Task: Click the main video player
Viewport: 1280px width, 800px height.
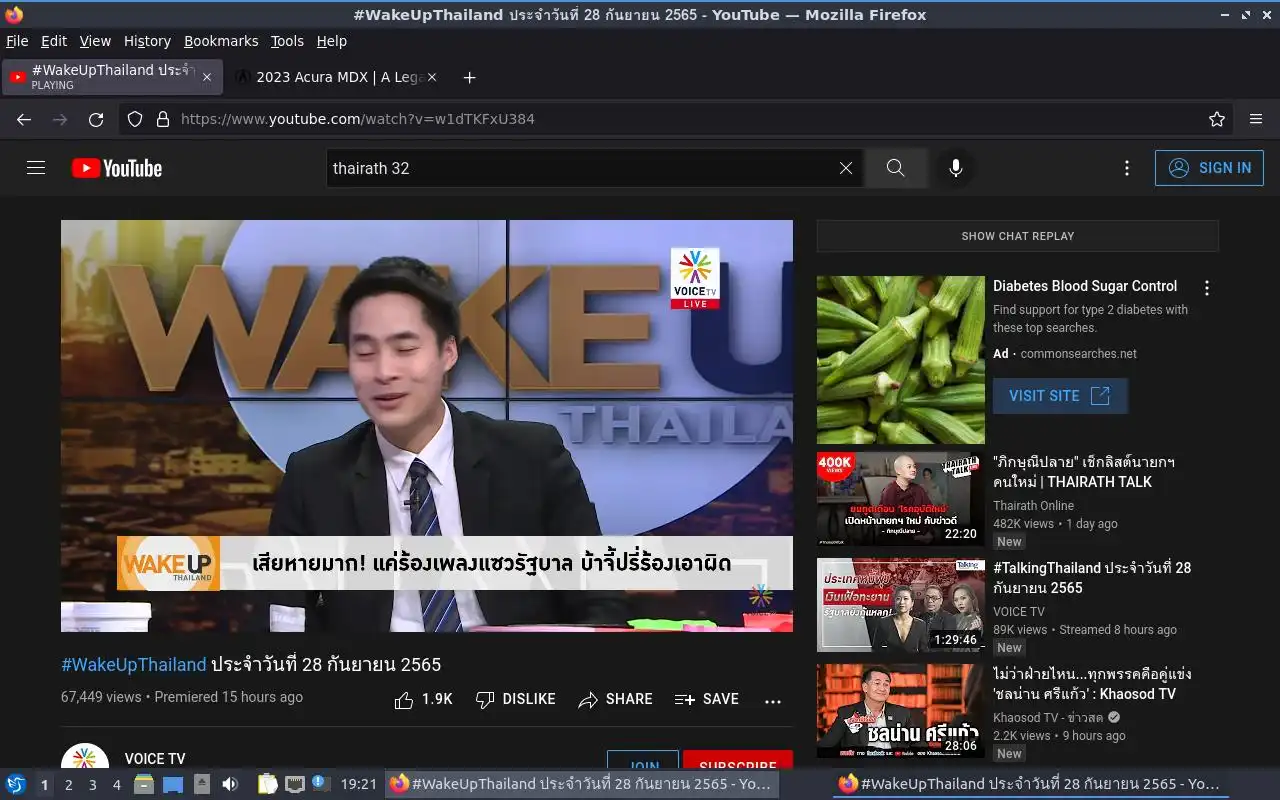Action: pos(427,426)
